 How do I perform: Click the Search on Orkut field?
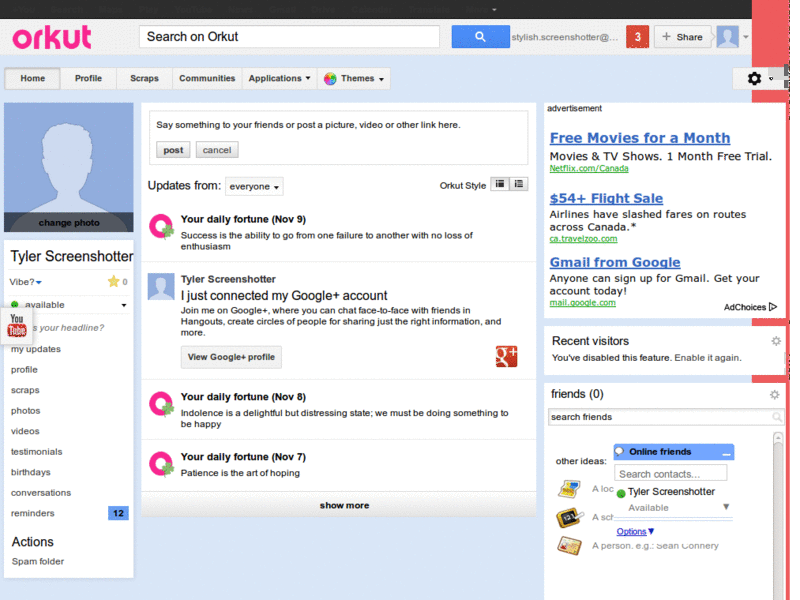coord(289,37)
